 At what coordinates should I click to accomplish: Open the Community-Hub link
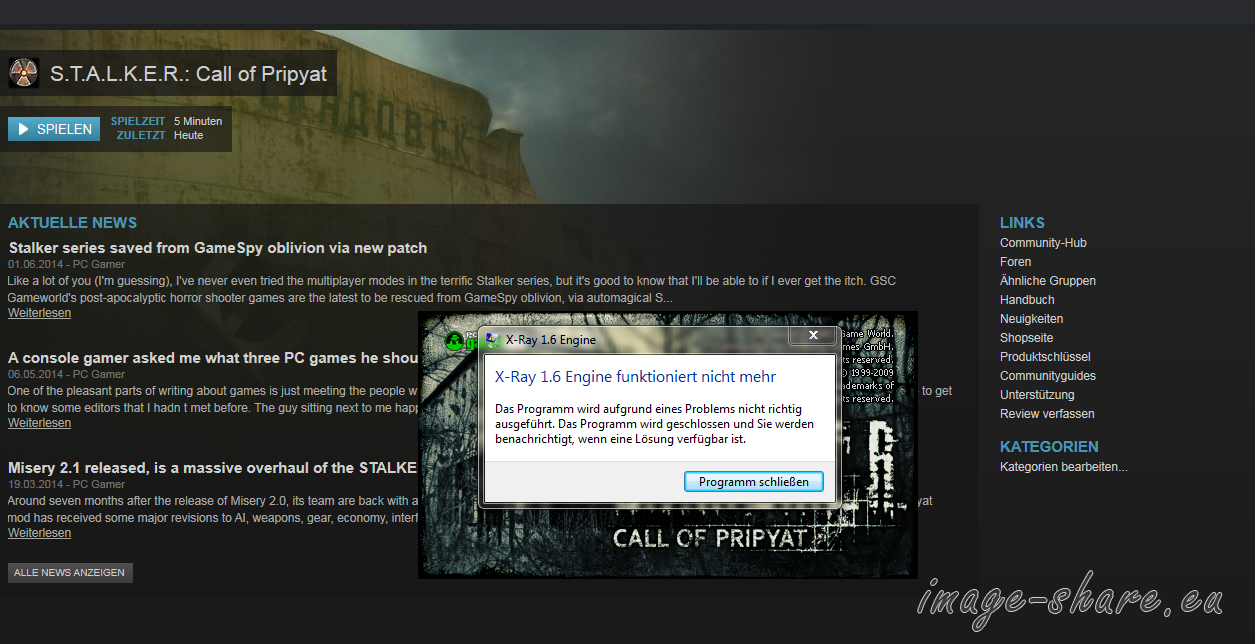click(1043, 243)
